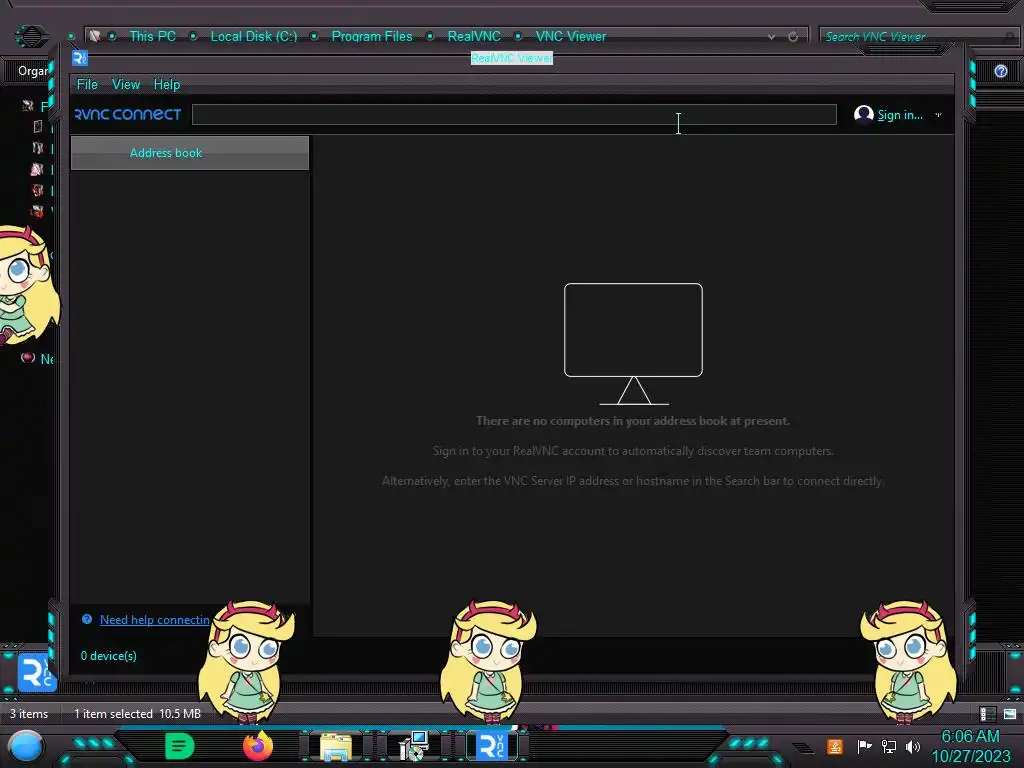
Task: Expand the Explorer address bar history dropdown
Action: [x=771, y=37]
